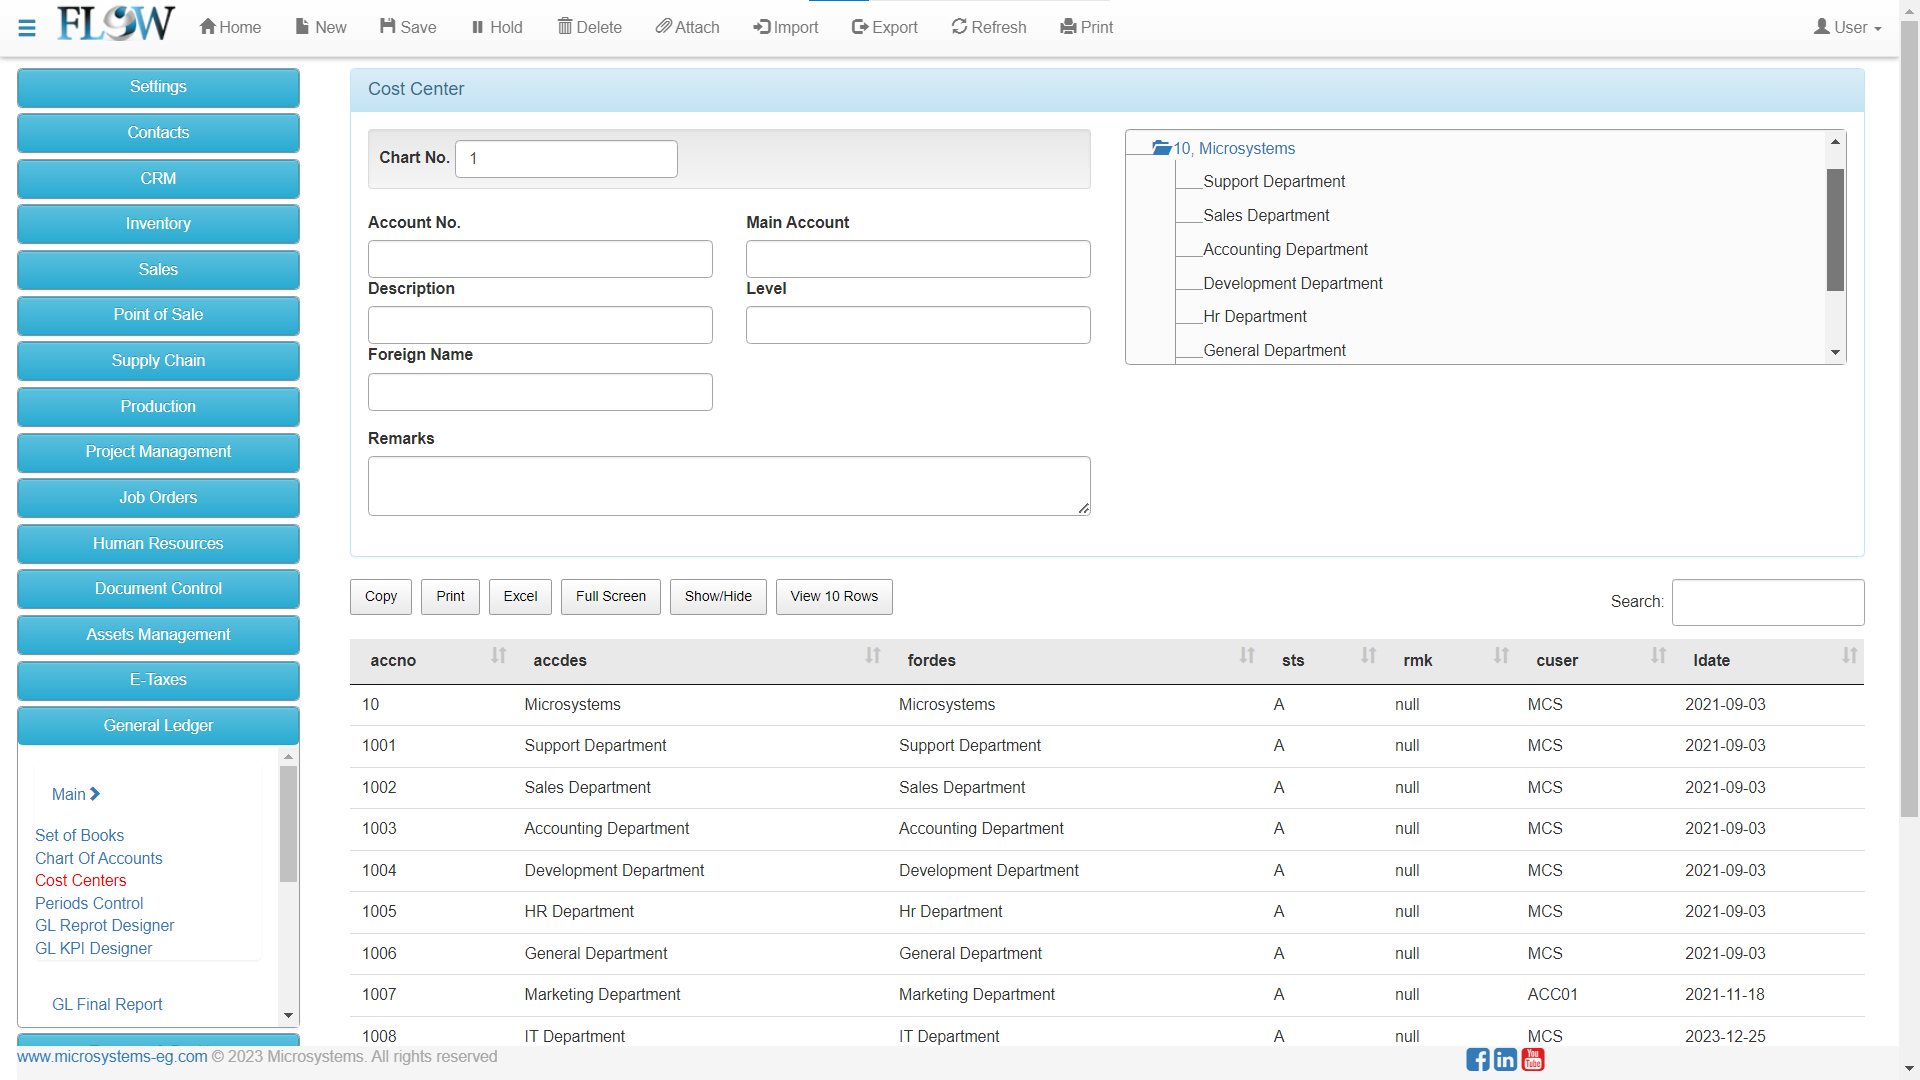Open the Facebook icon in footer

1477,1059
